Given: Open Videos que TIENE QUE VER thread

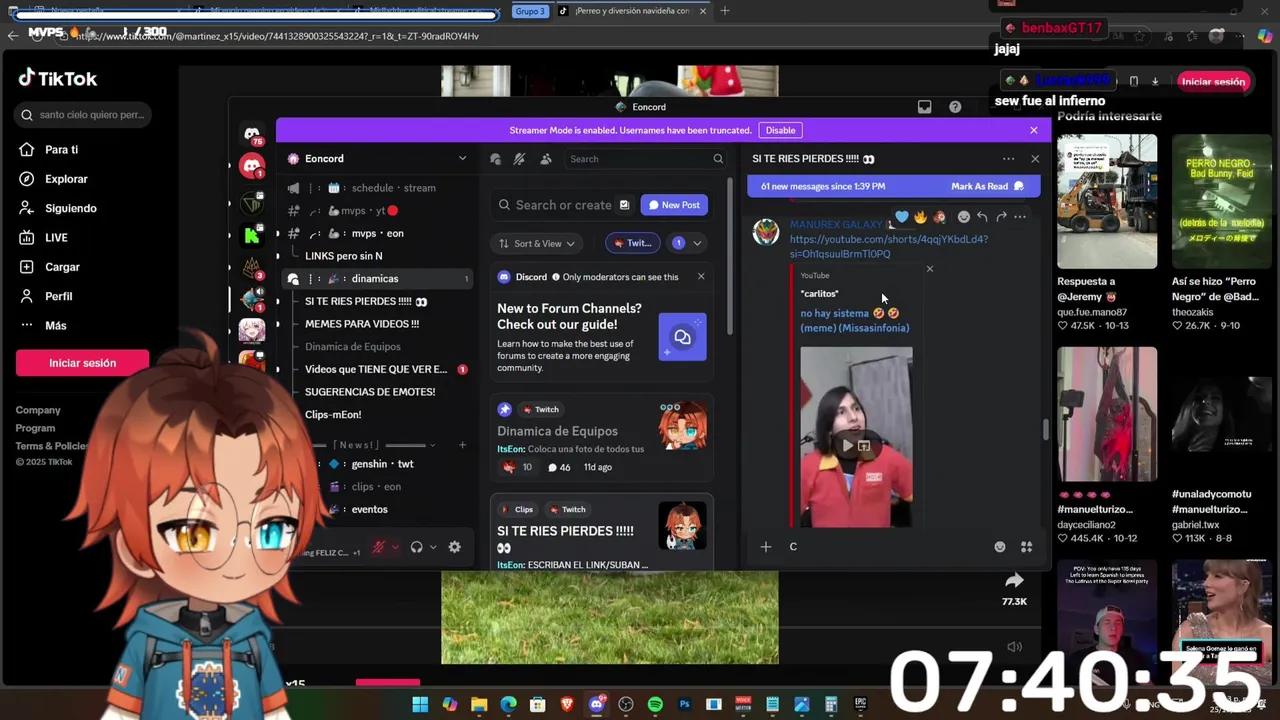Looking at the screenshot, I should 378,369.
